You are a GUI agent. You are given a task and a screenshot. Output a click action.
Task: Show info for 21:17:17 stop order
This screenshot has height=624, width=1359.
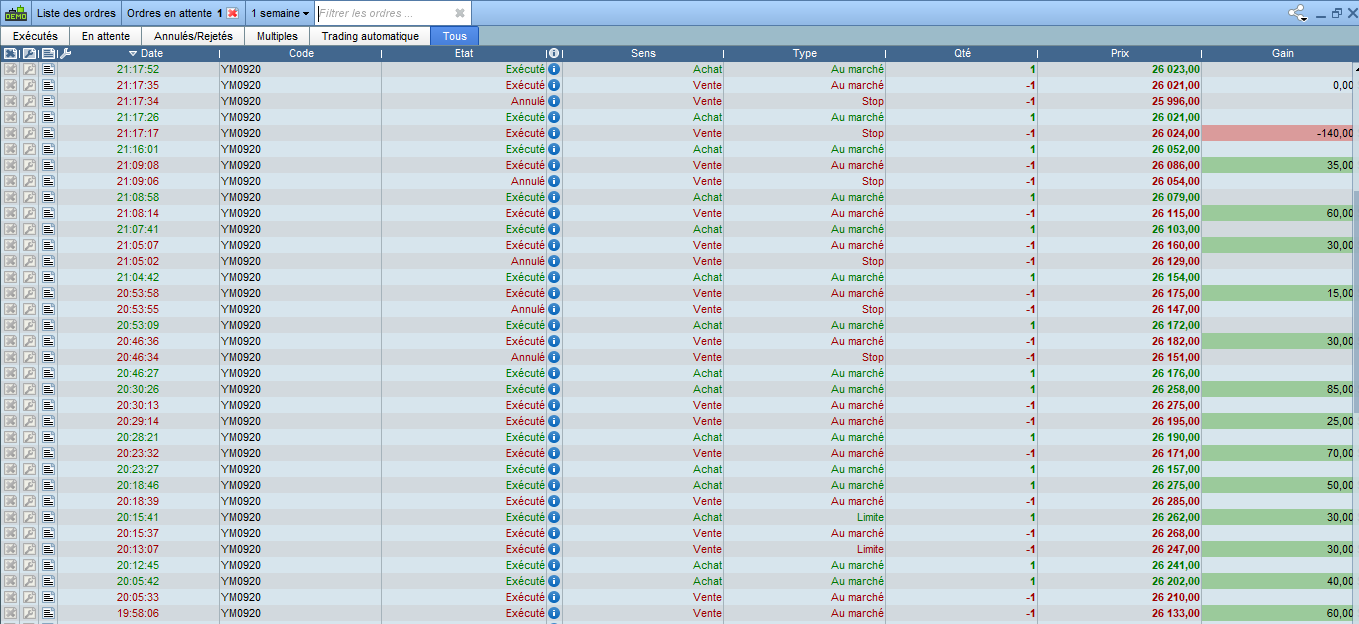[x=554, y=133]
